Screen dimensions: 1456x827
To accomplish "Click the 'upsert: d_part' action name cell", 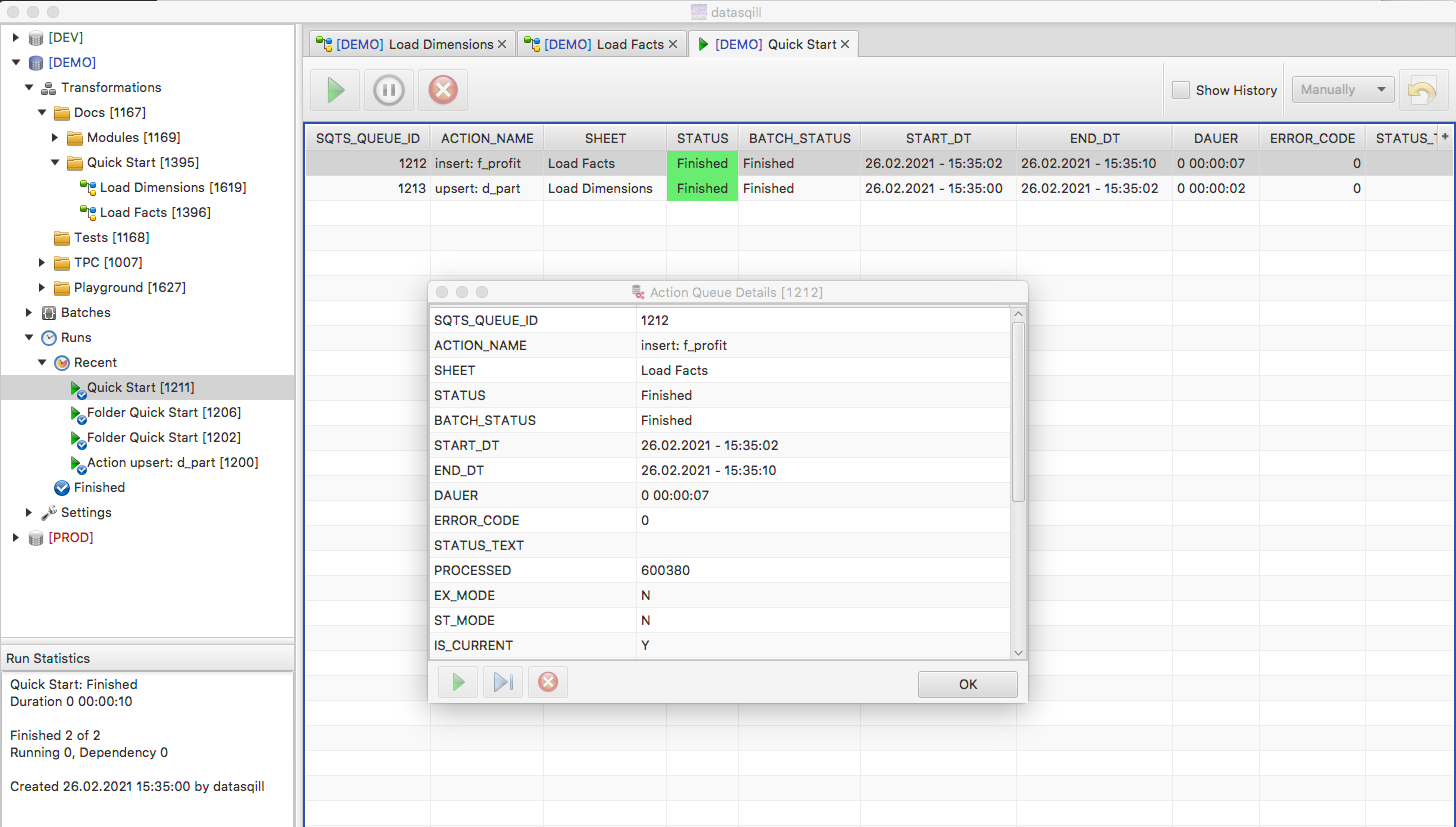I will 487,188.
